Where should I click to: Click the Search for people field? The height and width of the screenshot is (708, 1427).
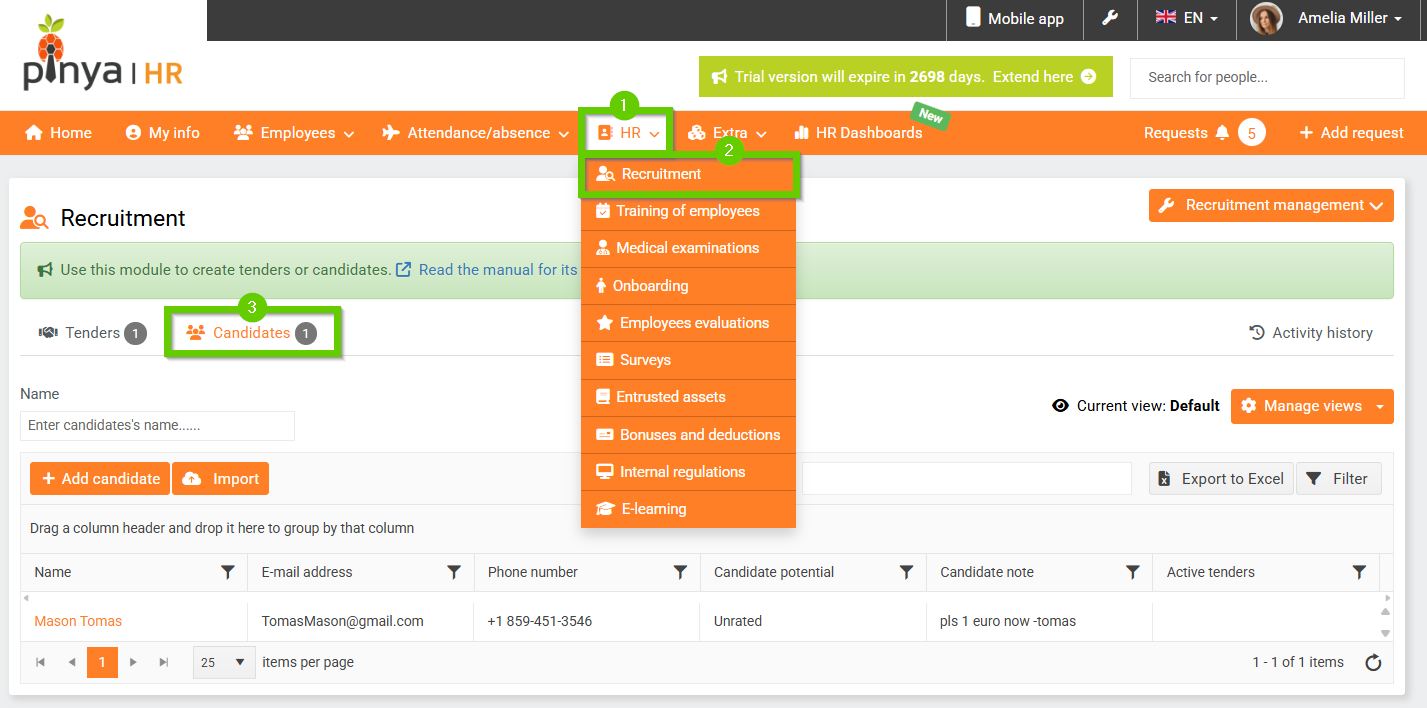point(1267,77)
